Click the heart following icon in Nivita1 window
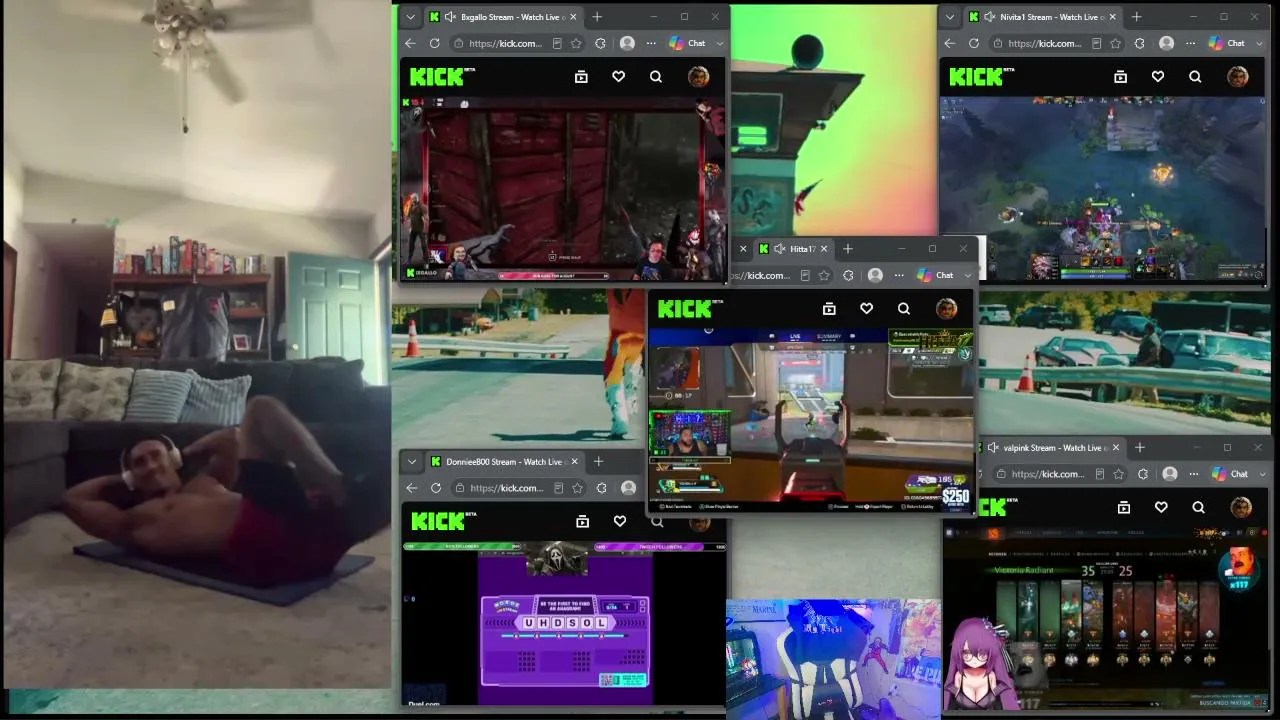Viewport: 1280px width, 720px height. [1158, 77]
